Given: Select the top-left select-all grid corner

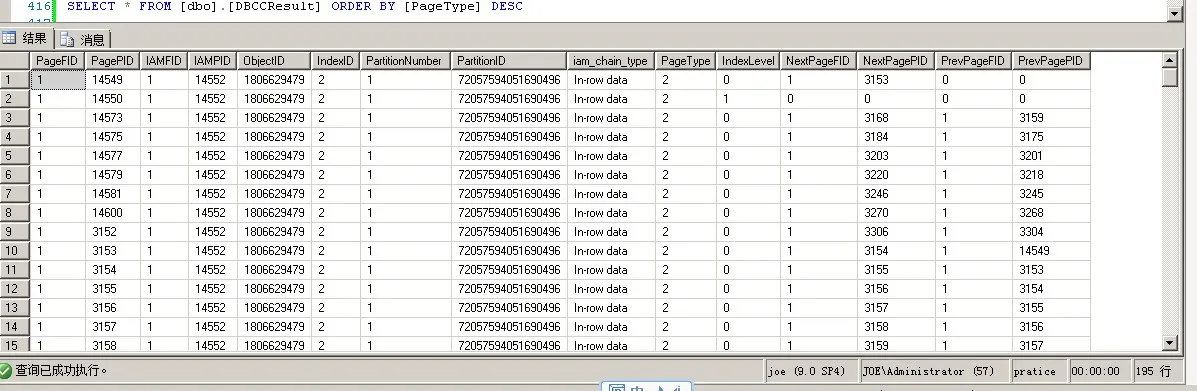Looking at the screenshot, I should pos(15,61).
